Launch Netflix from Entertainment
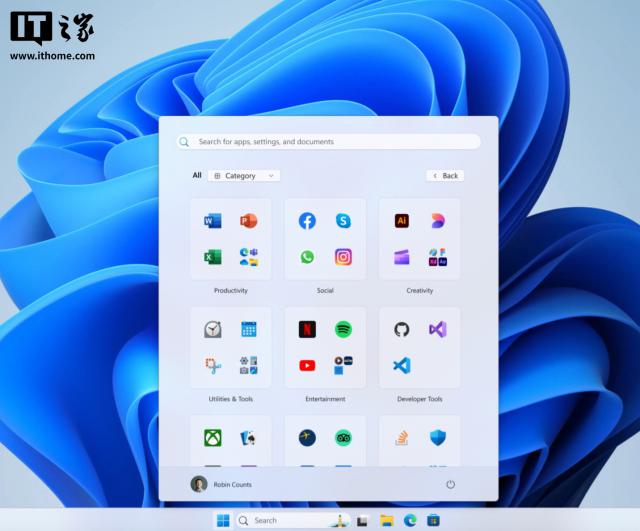640x531 pixels. tap(307, 329)
